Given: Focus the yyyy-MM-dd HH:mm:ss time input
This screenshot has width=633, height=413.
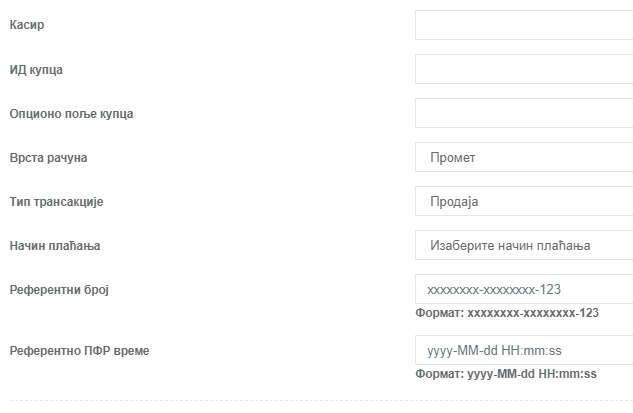Looking at the screenshot, I should (x=524, y=350).
